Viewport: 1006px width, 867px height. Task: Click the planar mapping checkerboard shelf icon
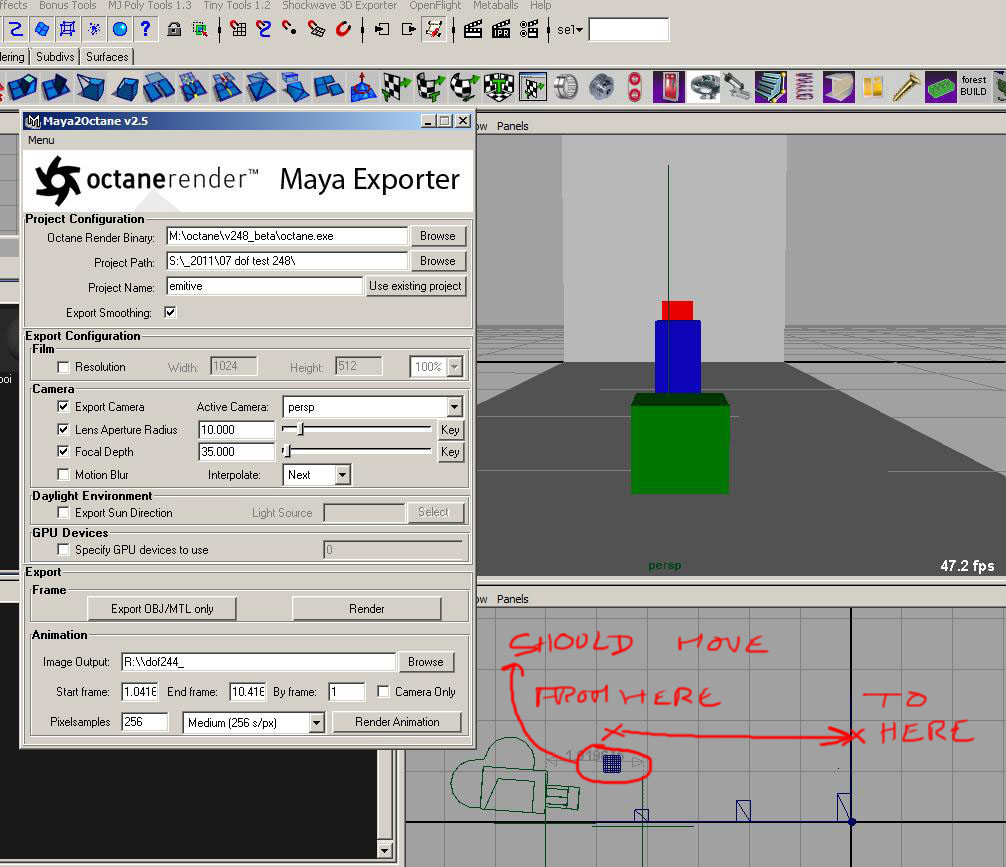[396, 87]
